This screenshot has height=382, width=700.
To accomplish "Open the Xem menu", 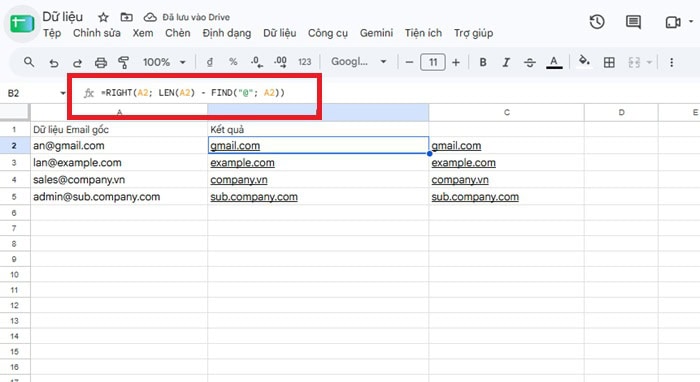I will [143, 33].
